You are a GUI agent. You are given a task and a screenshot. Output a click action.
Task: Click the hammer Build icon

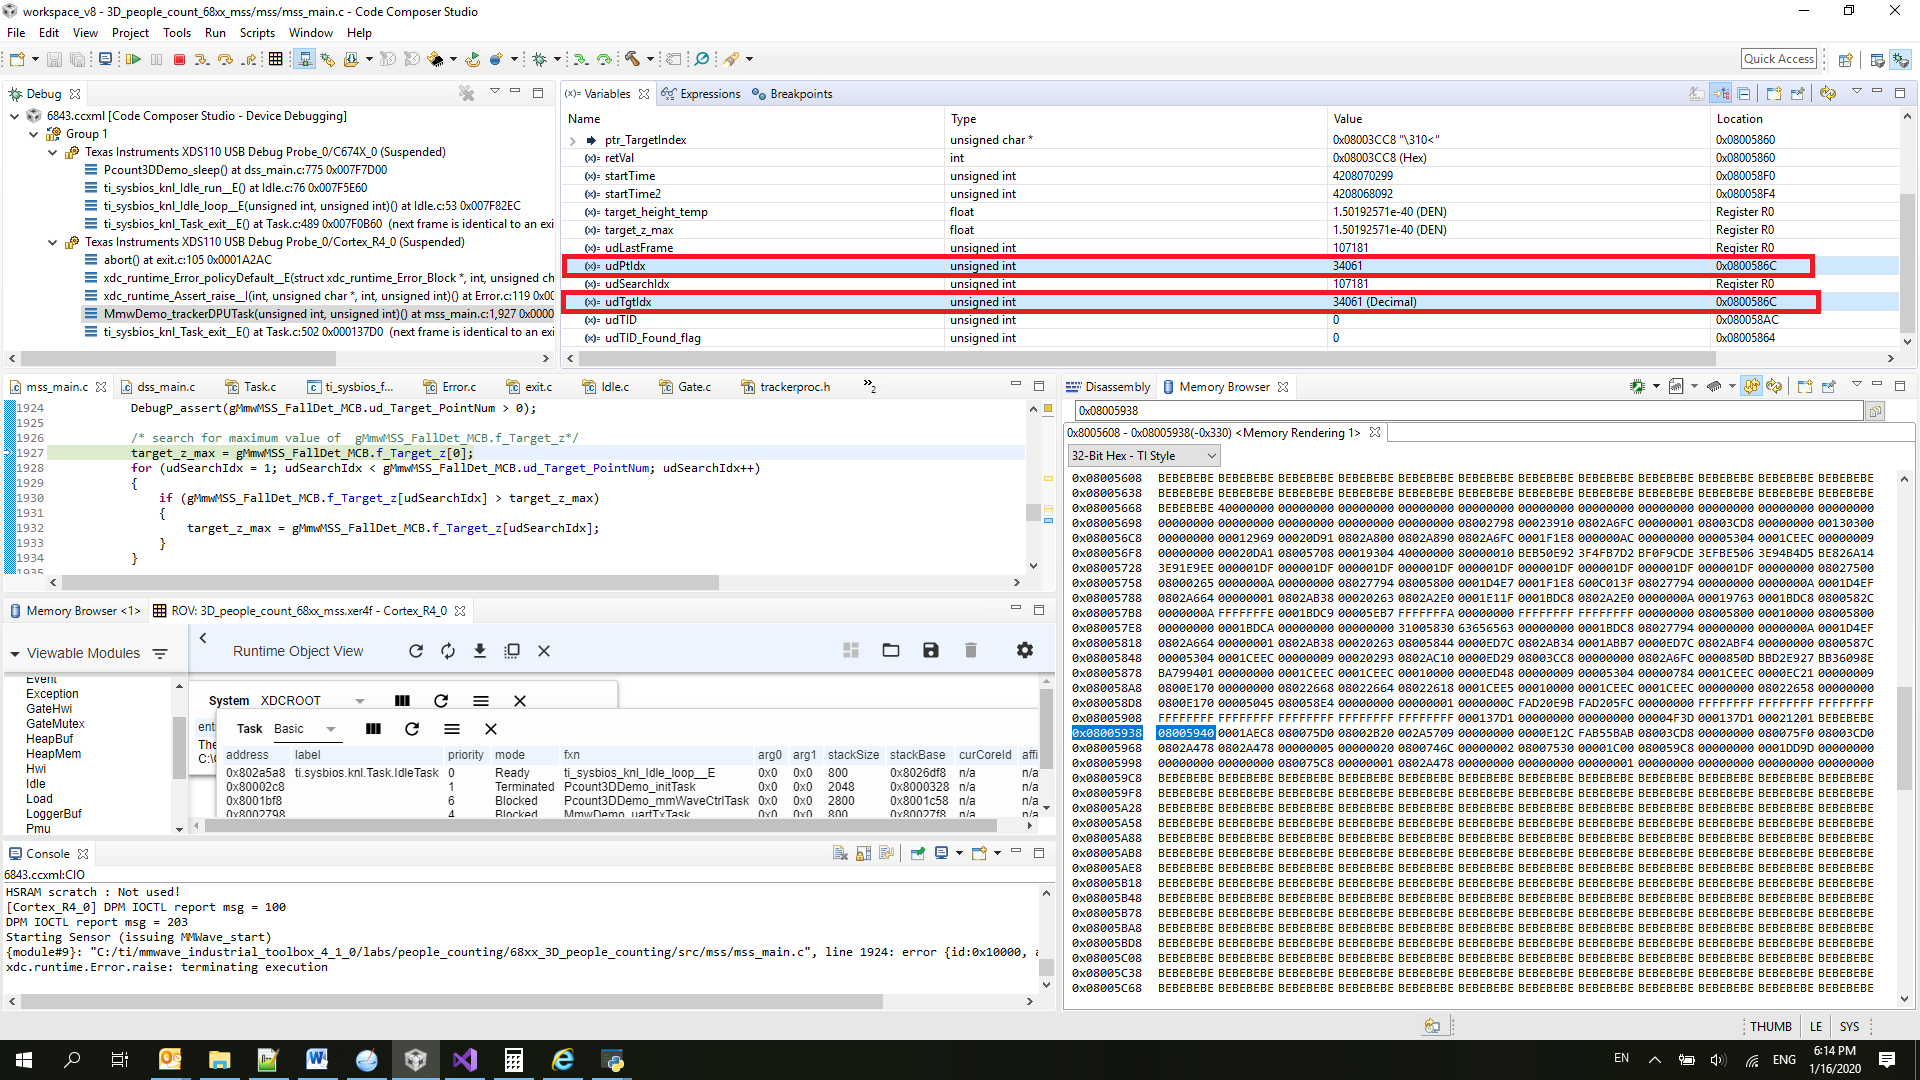[x=632, y=60]
